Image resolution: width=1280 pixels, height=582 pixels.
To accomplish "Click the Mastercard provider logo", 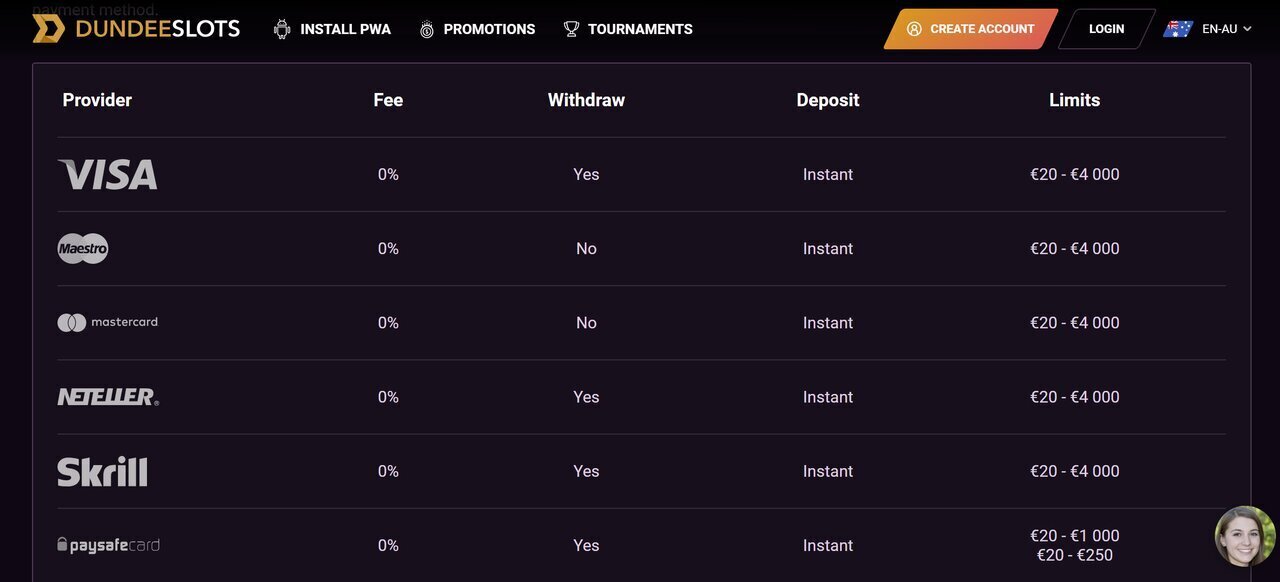I will 108,323.
